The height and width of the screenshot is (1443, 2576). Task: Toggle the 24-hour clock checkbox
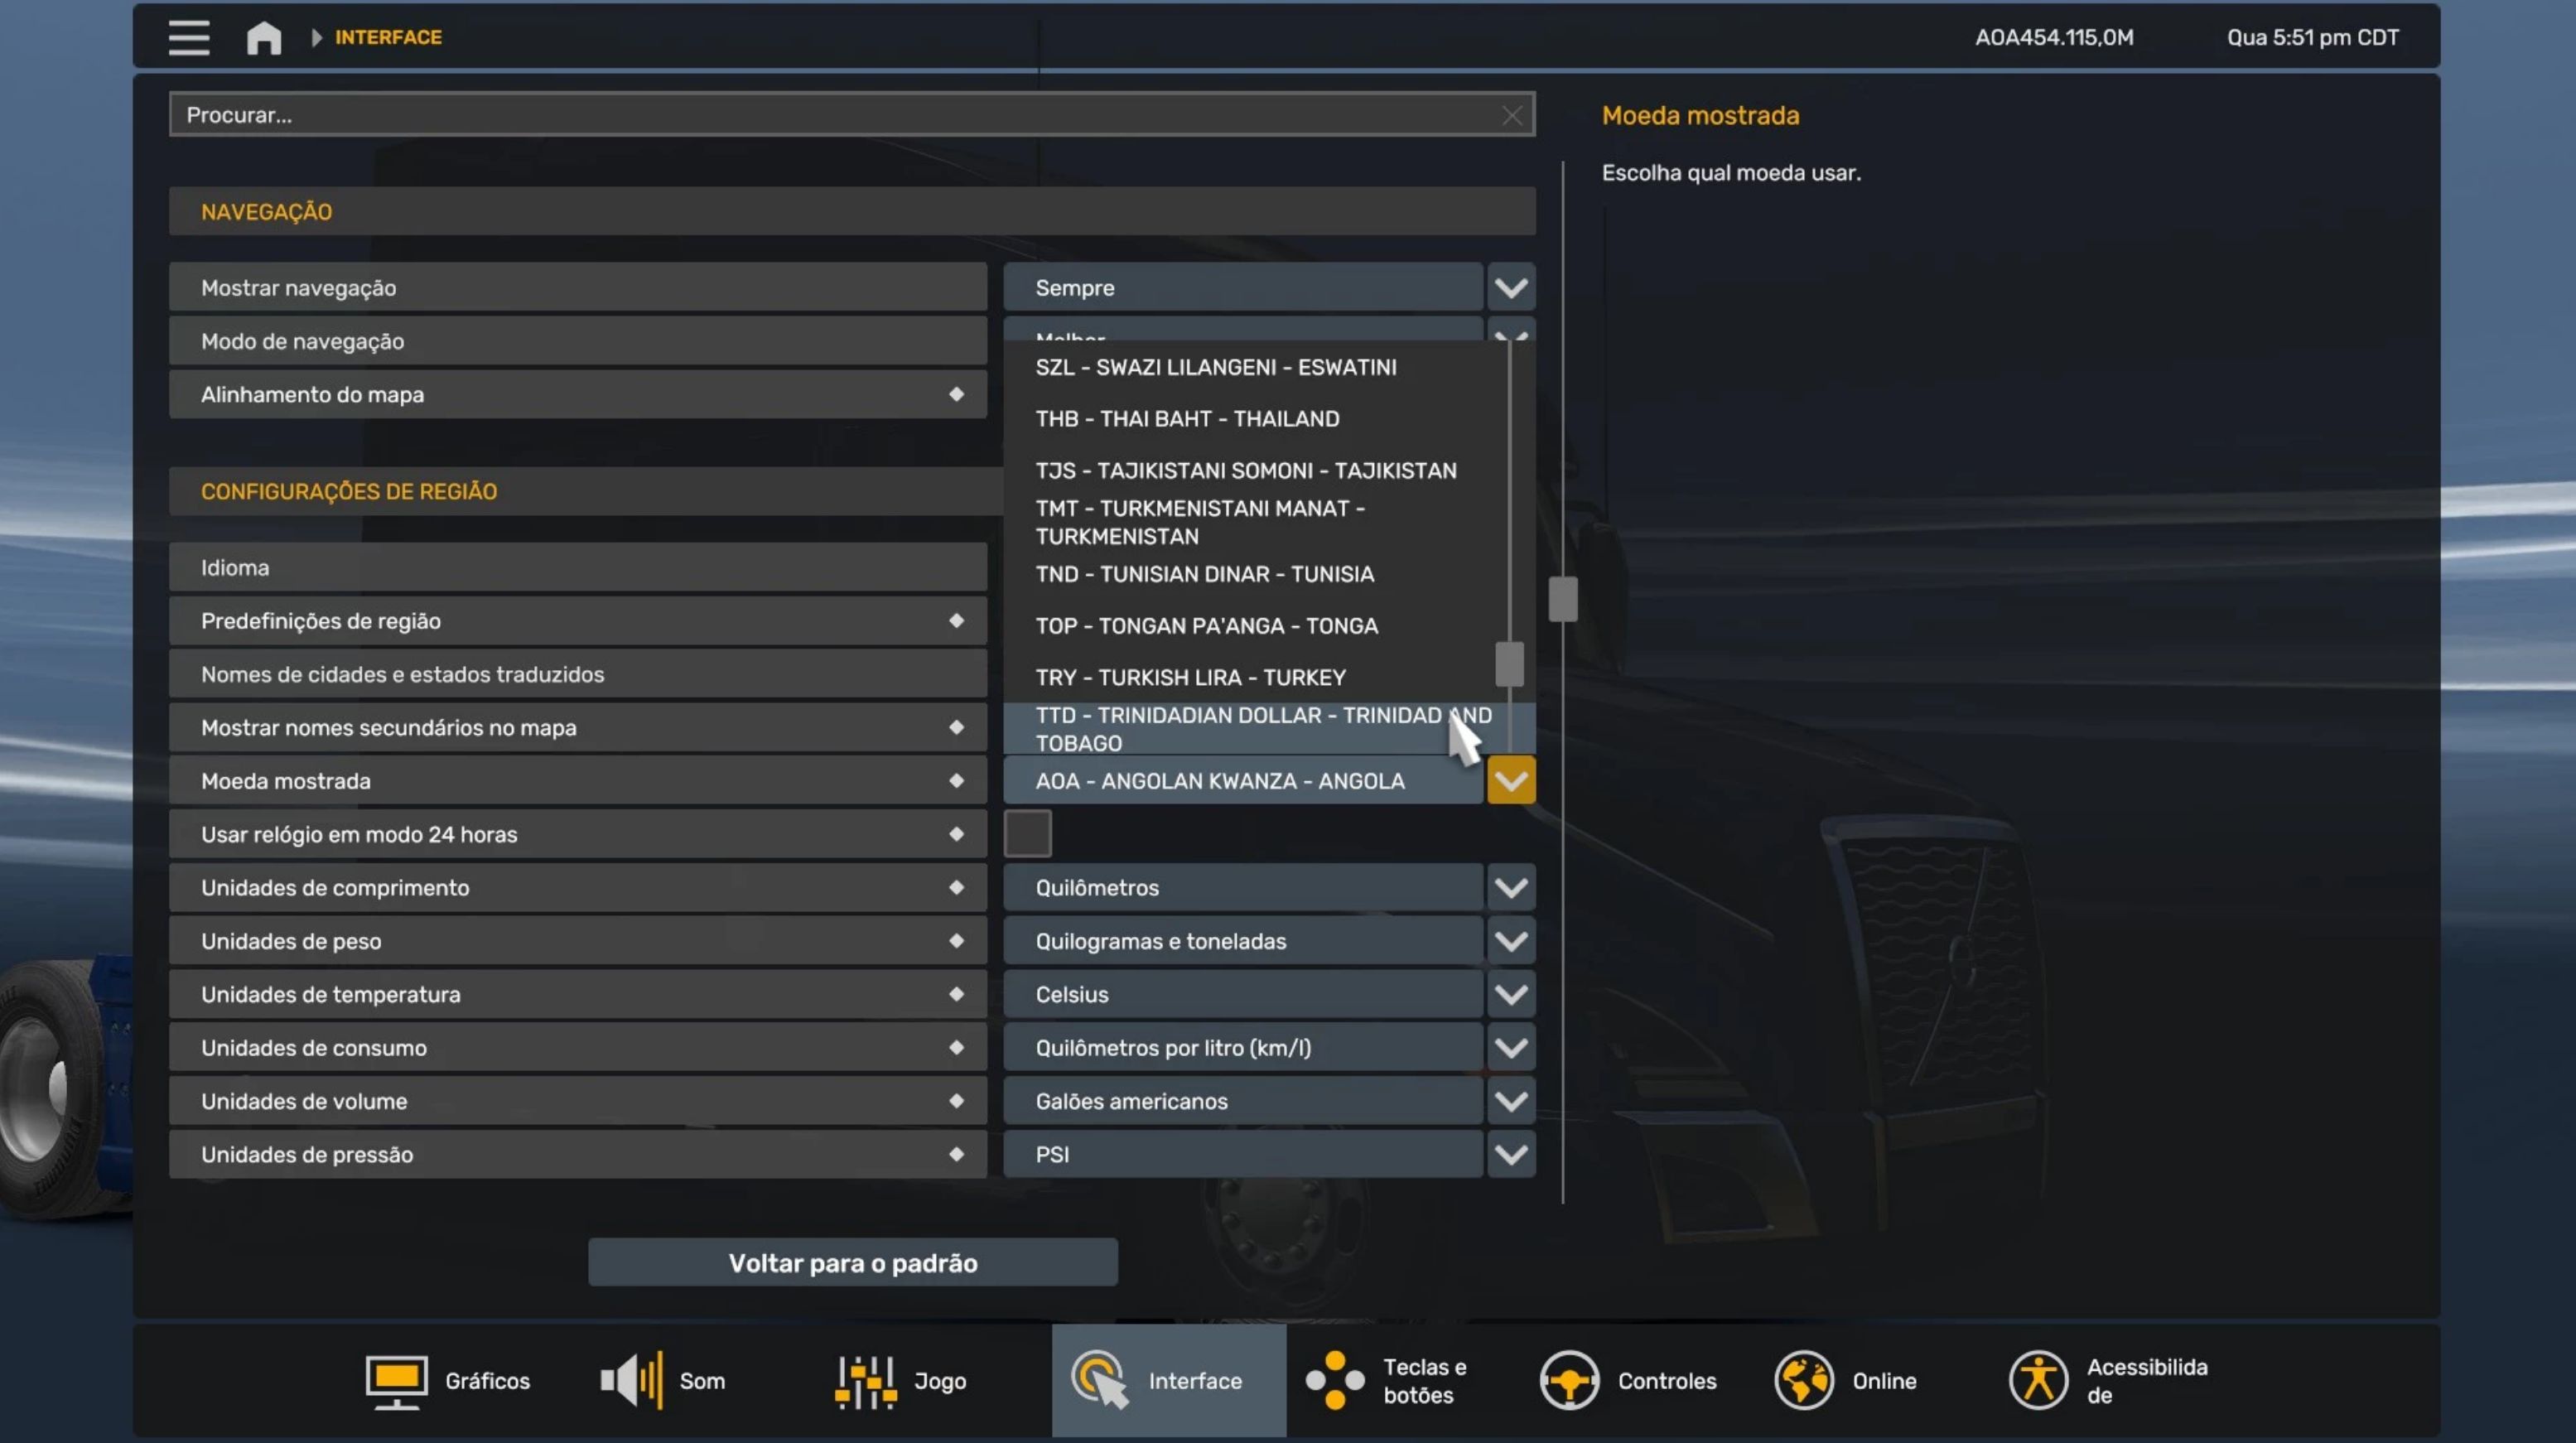click(x=1027, y=834)
